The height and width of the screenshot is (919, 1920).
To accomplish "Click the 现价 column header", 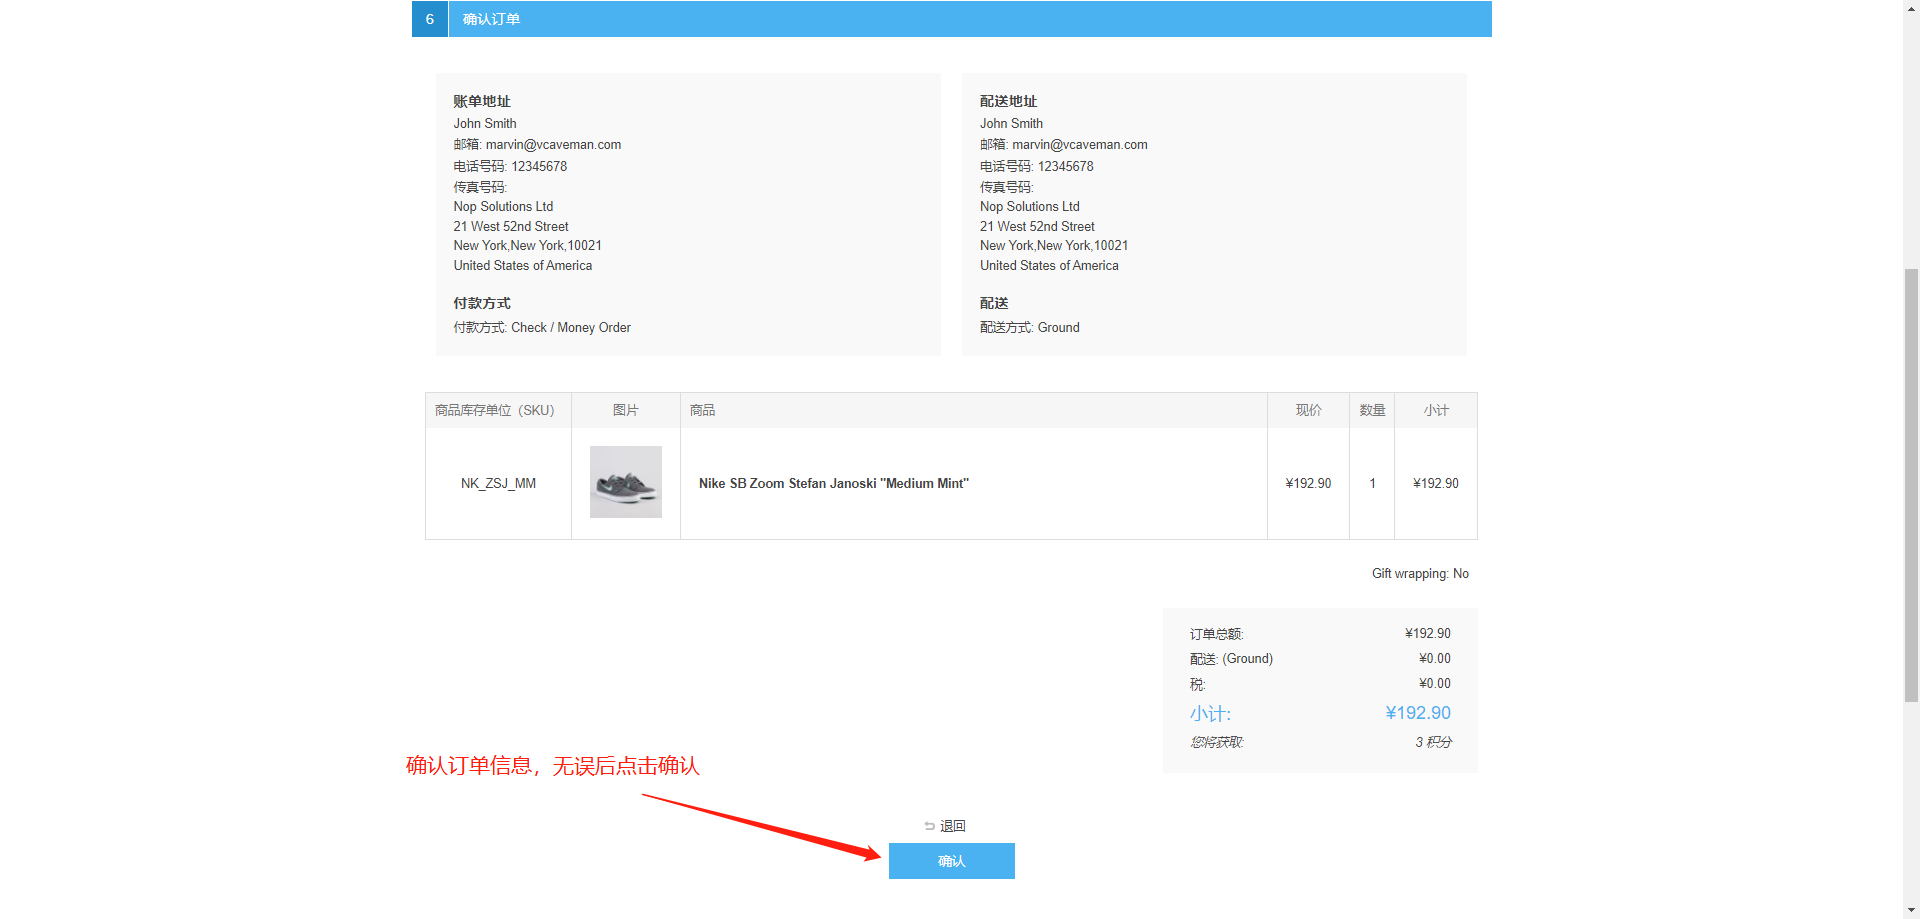I will click(1308, 410).
